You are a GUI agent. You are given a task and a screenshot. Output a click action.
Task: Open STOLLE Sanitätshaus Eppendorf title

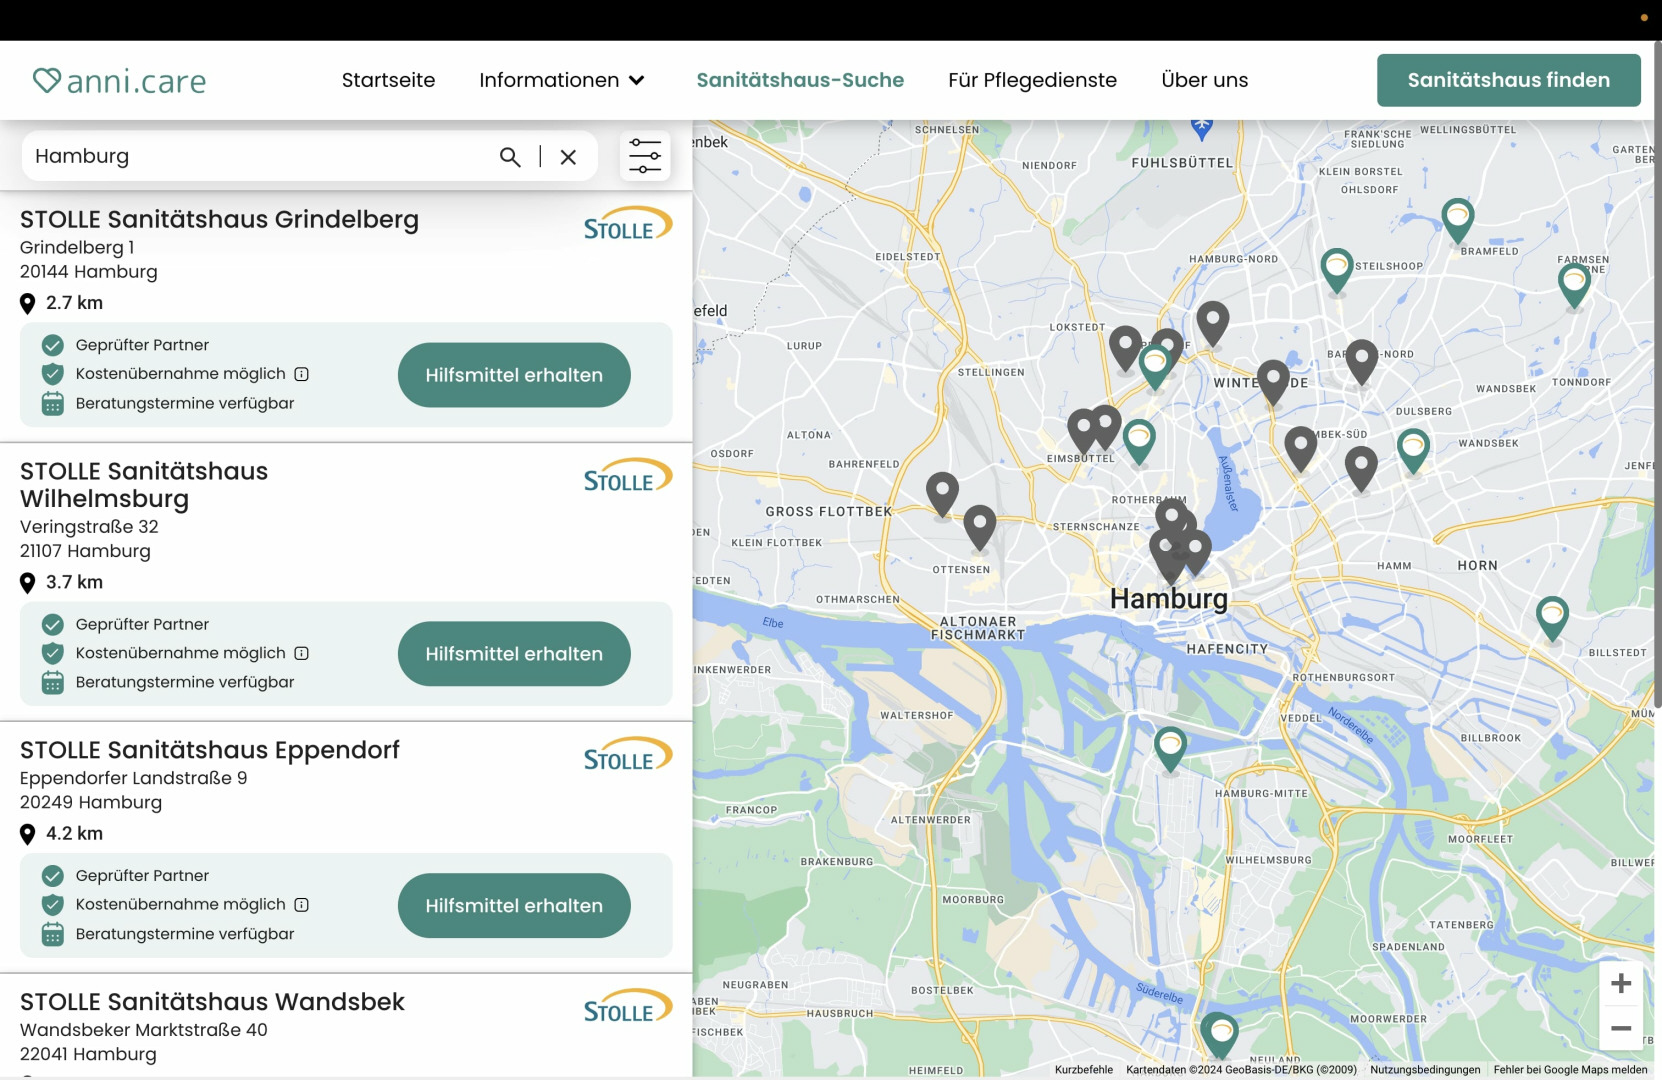210,750
